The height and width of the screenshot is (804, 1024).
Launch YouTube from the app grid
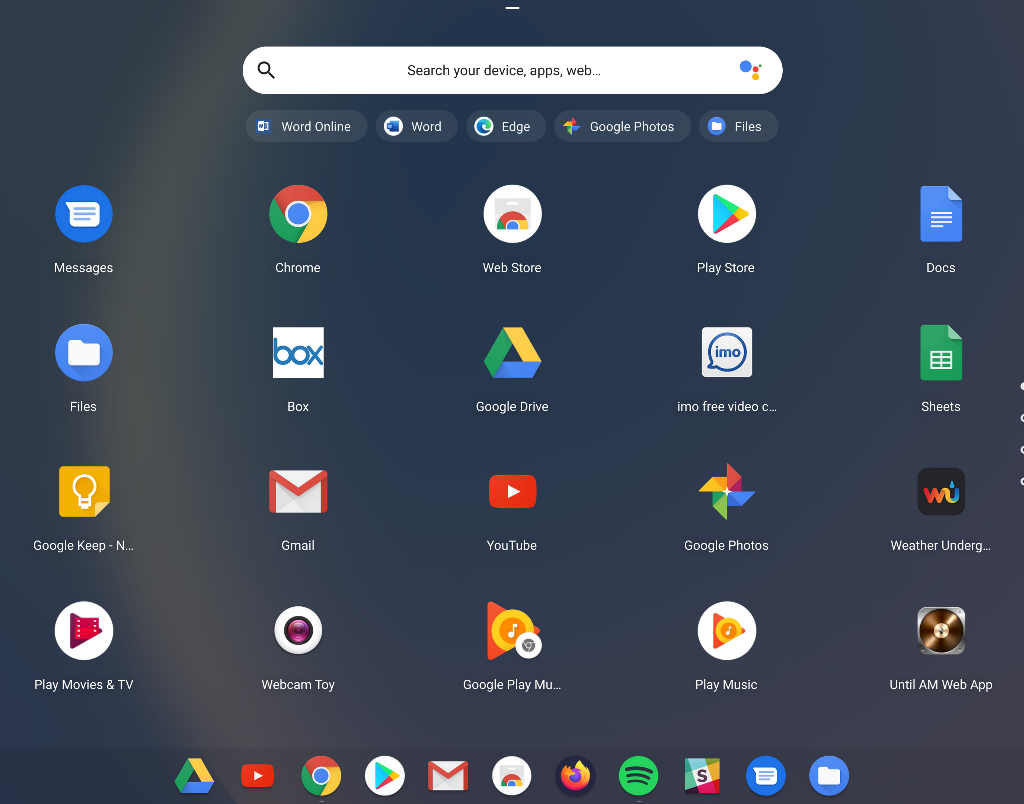(x=512, y=492)
